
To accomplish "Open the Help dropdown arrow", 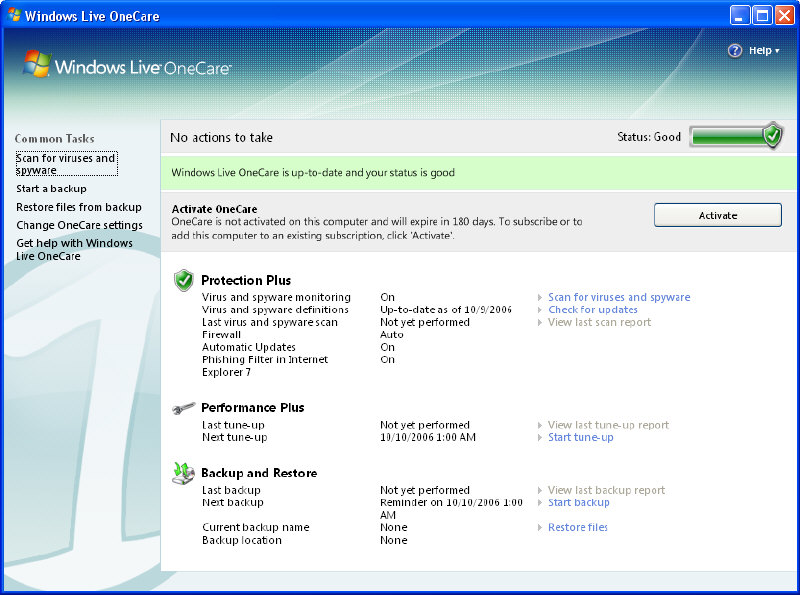I will point(777,51).
